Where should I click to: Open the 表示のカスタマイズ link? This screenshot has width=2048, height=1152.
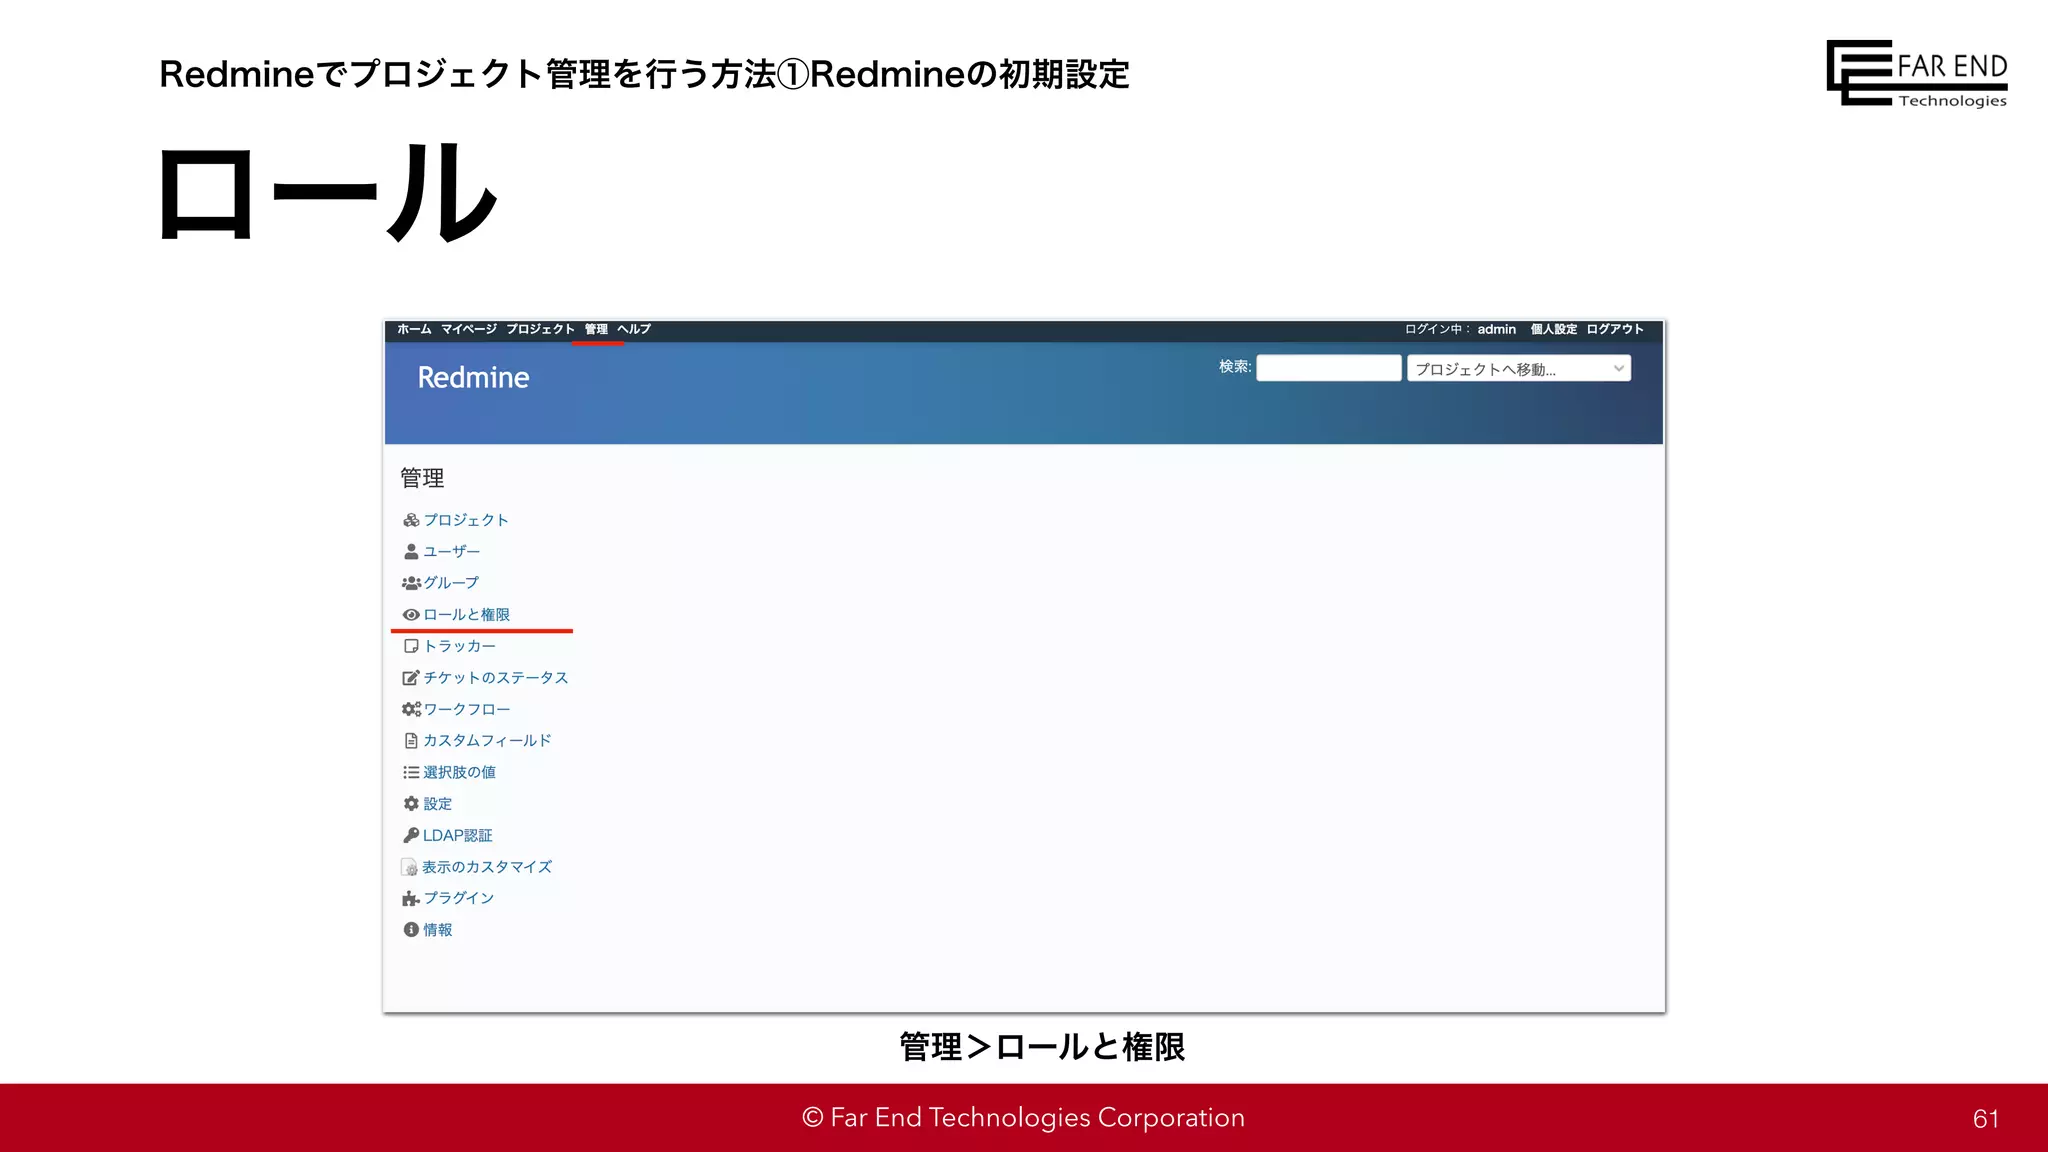487,867
